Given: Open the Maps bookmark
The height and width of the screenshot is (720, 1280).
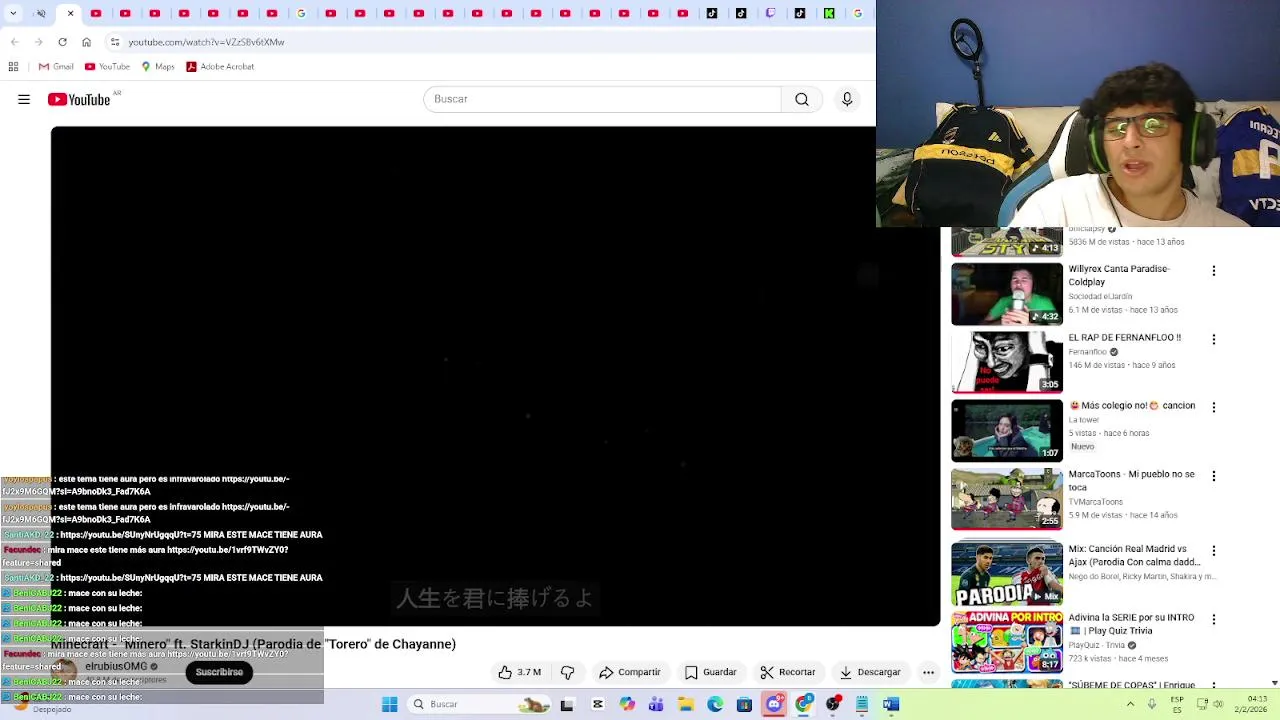Looking at the screenshot, I should [158, 66].
